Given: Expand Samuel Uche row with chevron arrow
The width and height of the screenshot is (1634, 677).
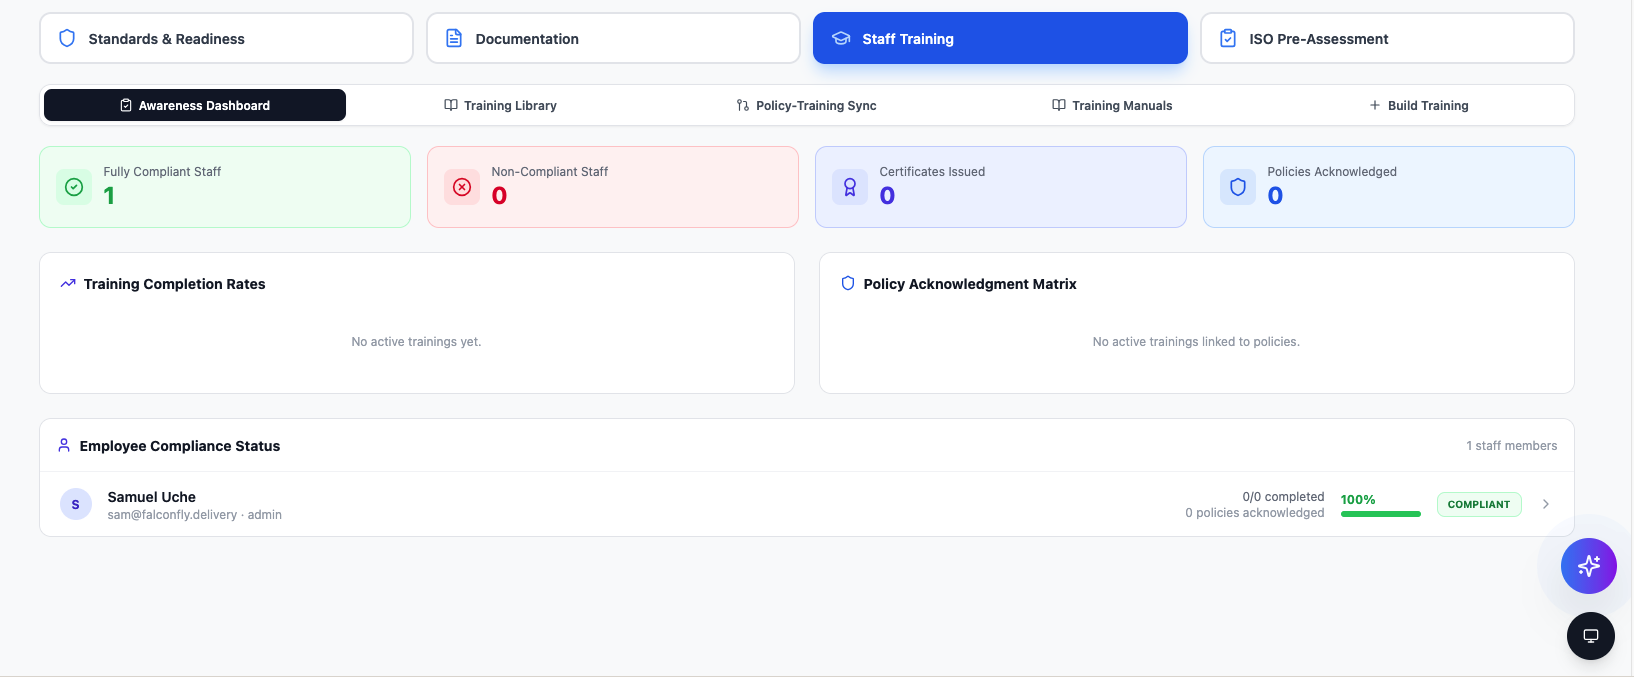Looking at the screenshot, I should pos(1546,504).
